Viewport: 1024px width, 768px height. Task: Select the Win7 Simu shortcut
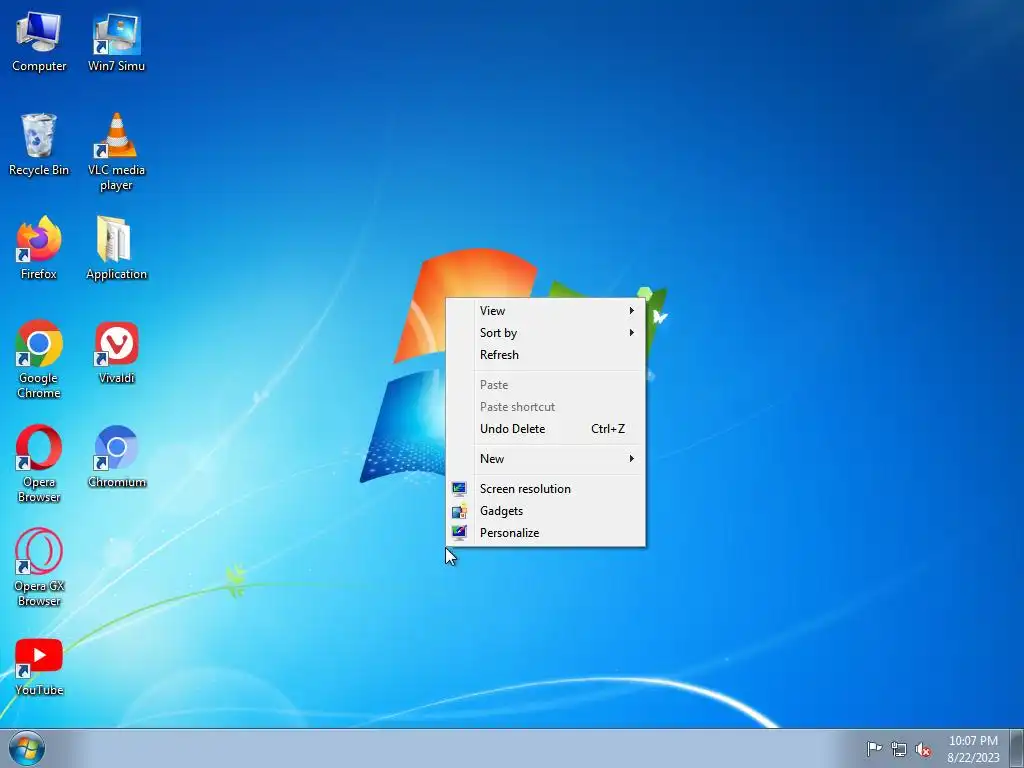click(x=116, y=41)
